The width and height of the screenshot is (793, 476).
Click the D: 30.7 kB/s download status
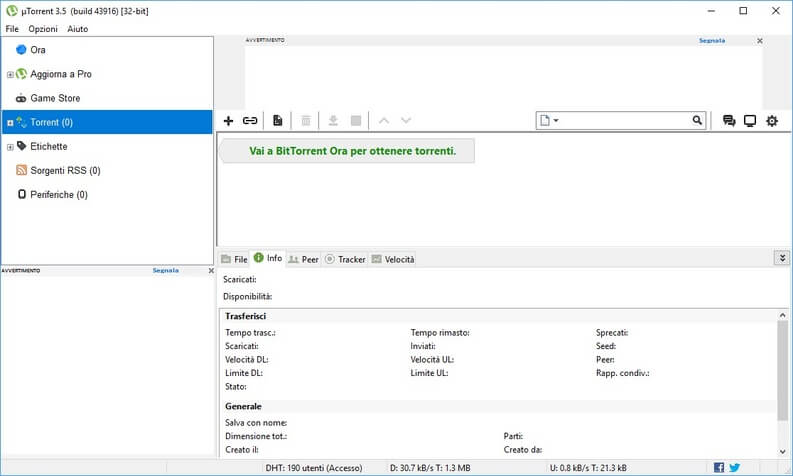(x=430, y=468)
